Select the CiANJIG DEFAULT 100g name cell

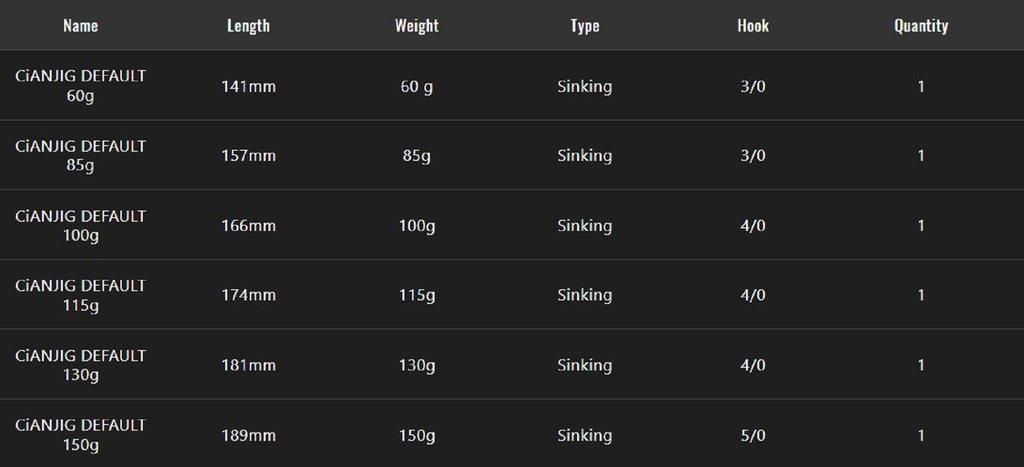pyautogui.click(x=80, y=226)
